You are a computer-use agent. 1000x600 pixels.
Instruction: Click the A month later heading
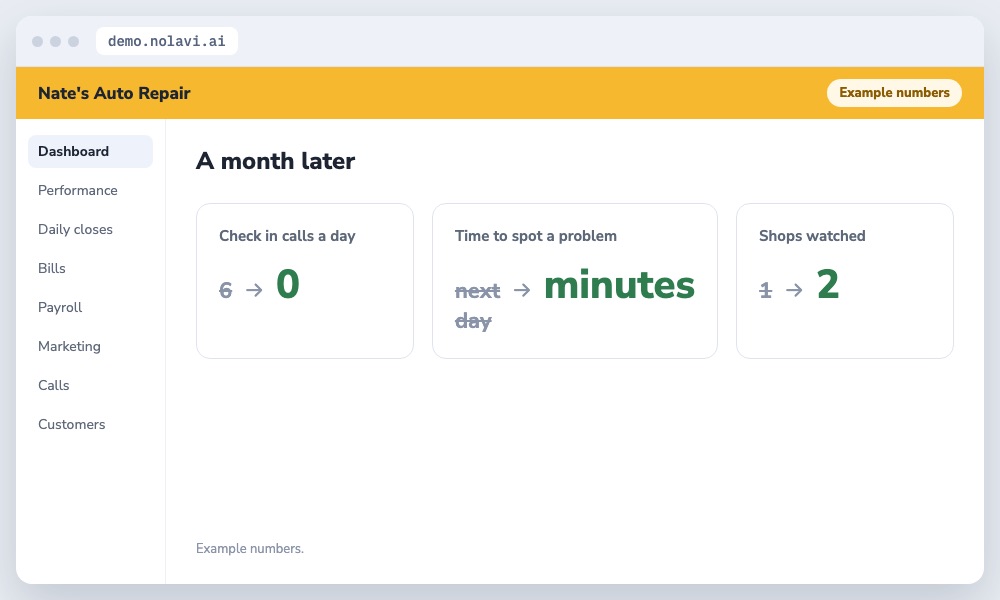[275, 161]
